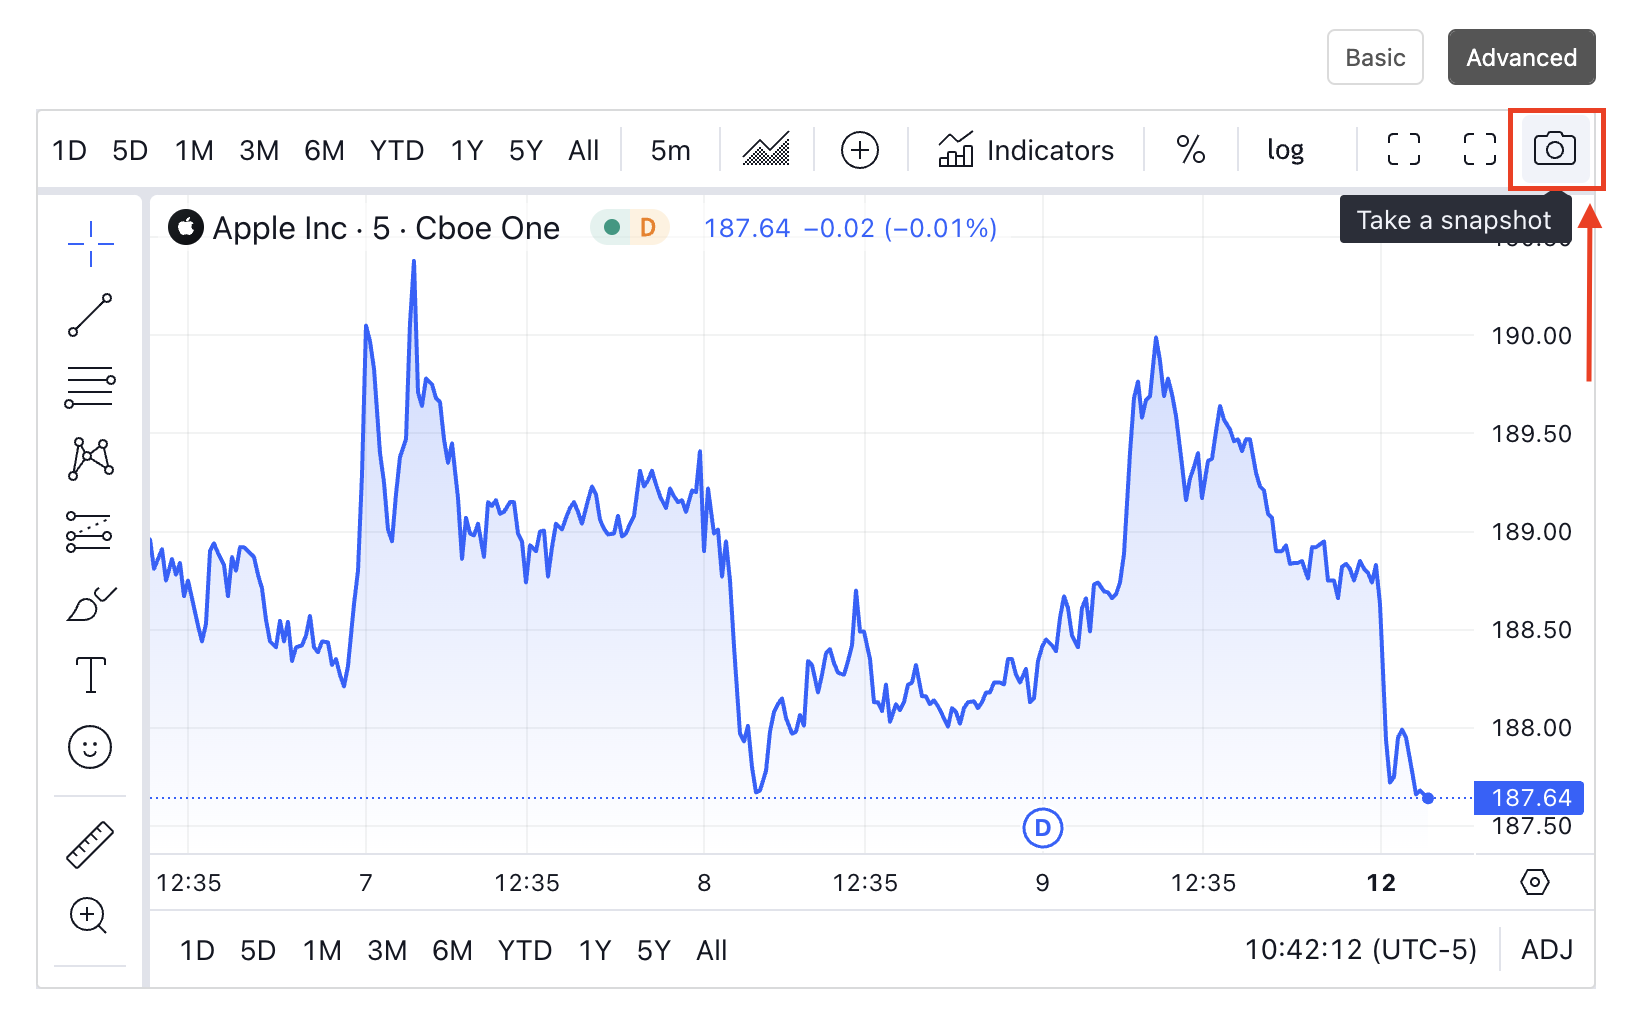Take a snapshot with the camera icon

point(1557,150)
